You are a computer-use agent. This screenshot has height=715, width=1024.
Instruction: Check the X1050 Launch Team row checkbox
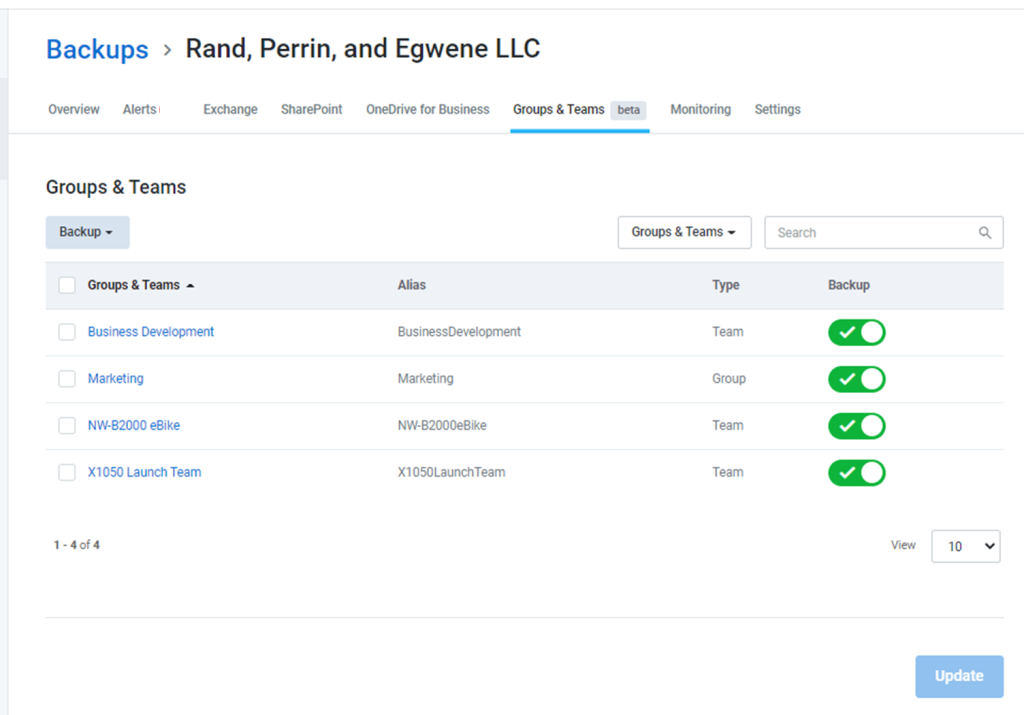tap(67, 472)
